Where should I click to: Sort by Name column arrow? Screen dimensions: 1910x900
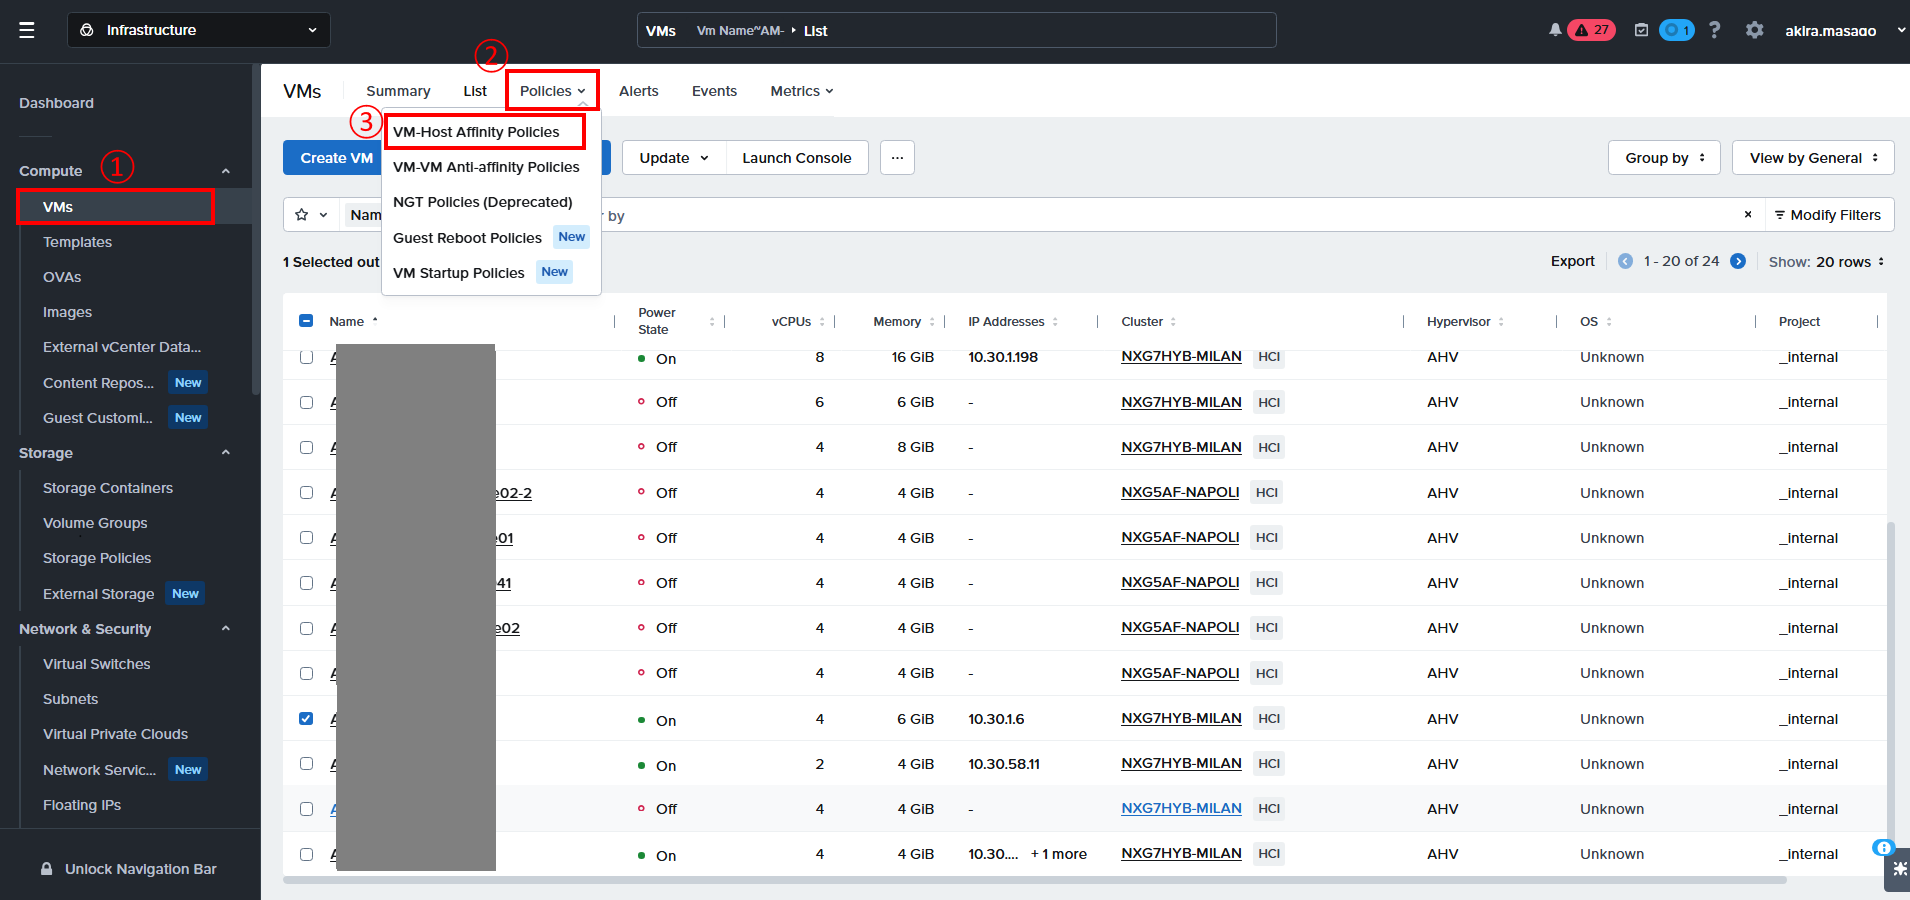click(x=375, y=321)
